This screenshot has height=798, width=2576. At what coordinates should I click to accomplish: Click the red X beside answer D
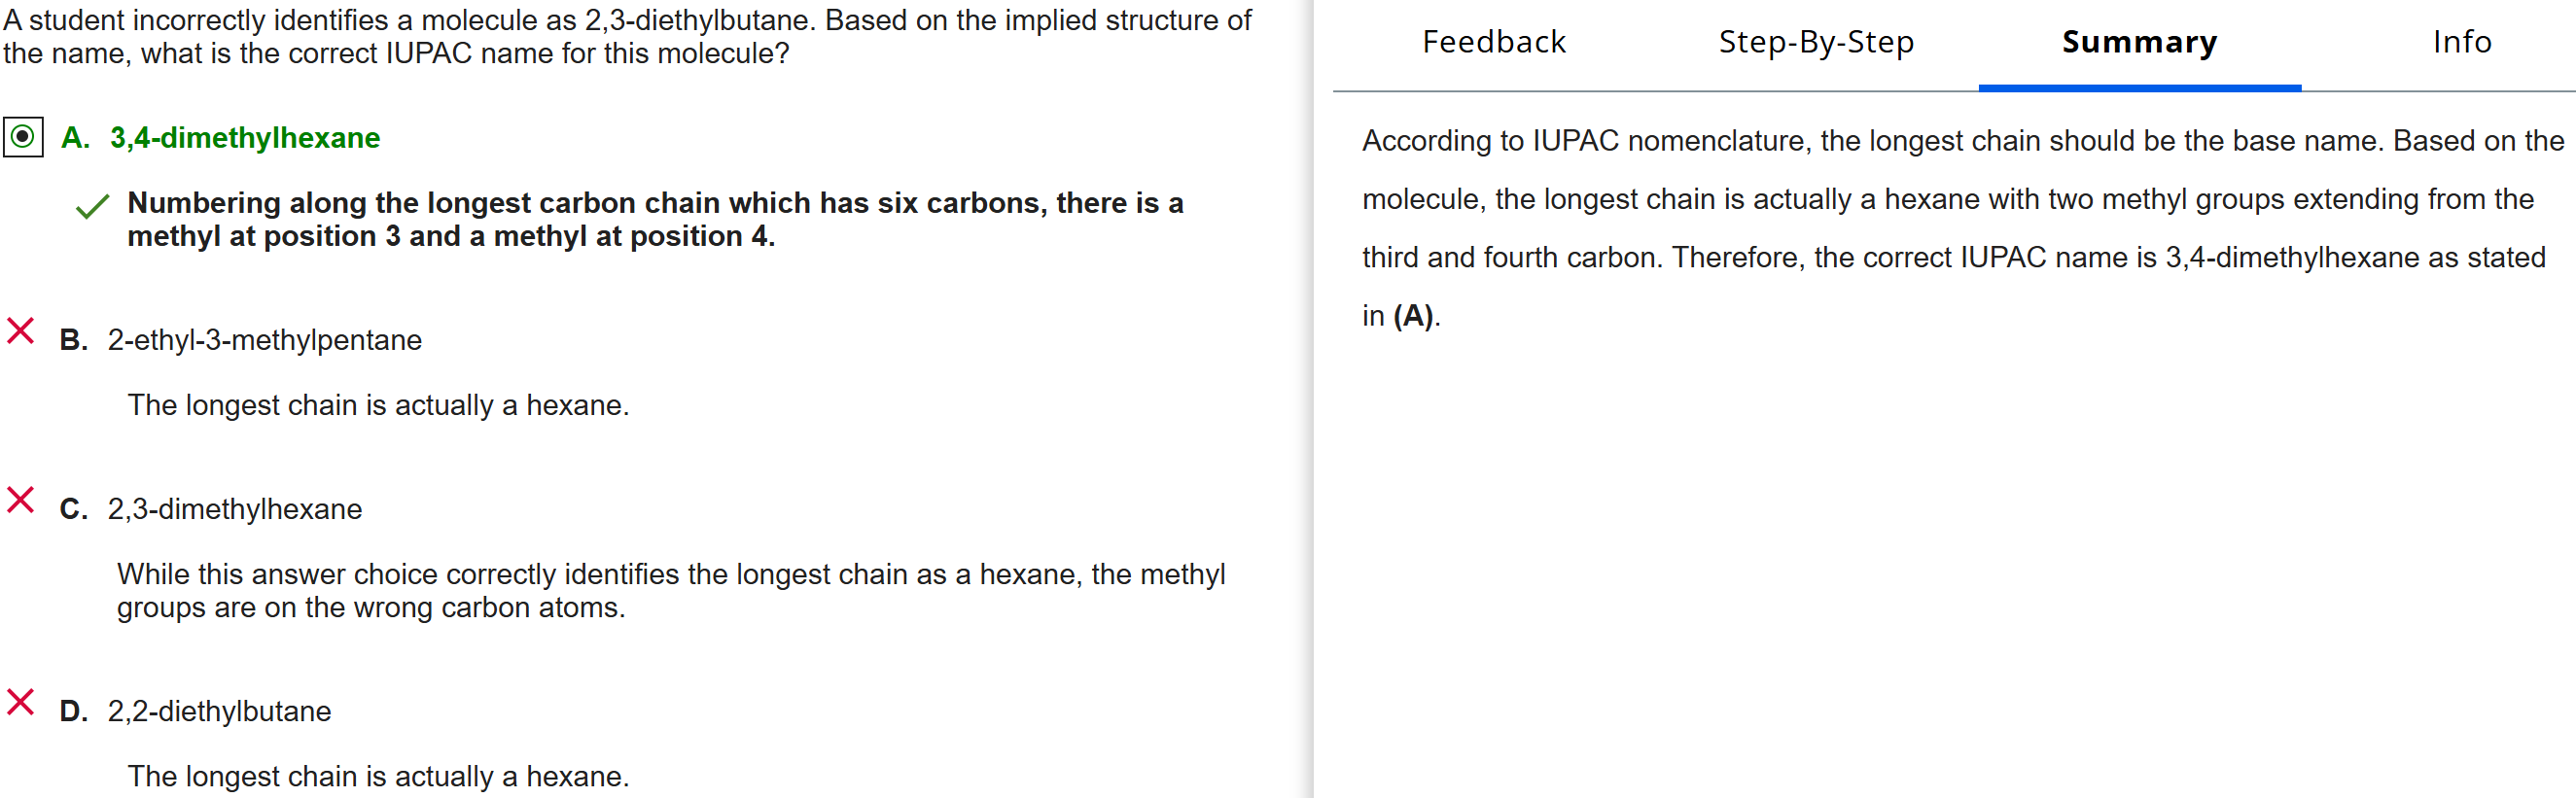(21, 702)
